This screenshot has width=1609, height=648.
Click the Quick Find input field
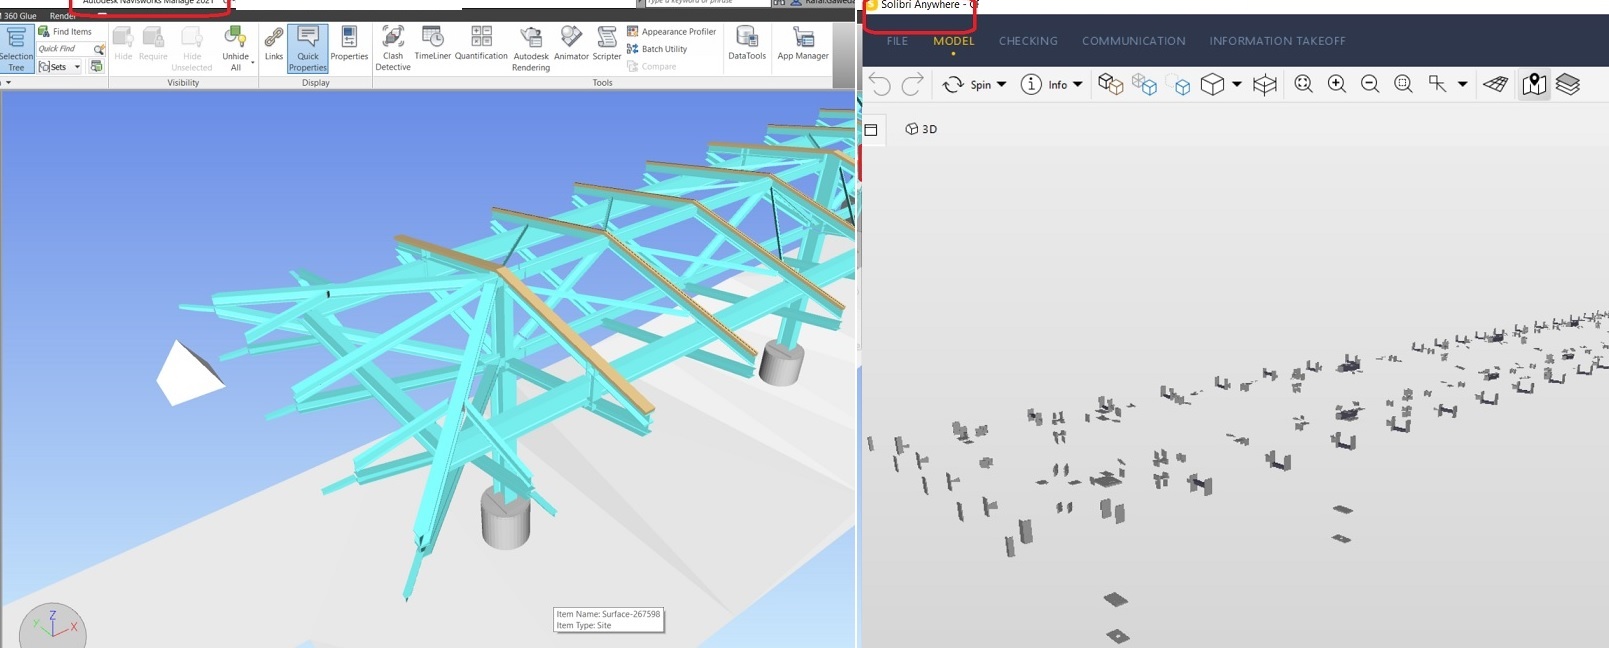tap(64, 49)
